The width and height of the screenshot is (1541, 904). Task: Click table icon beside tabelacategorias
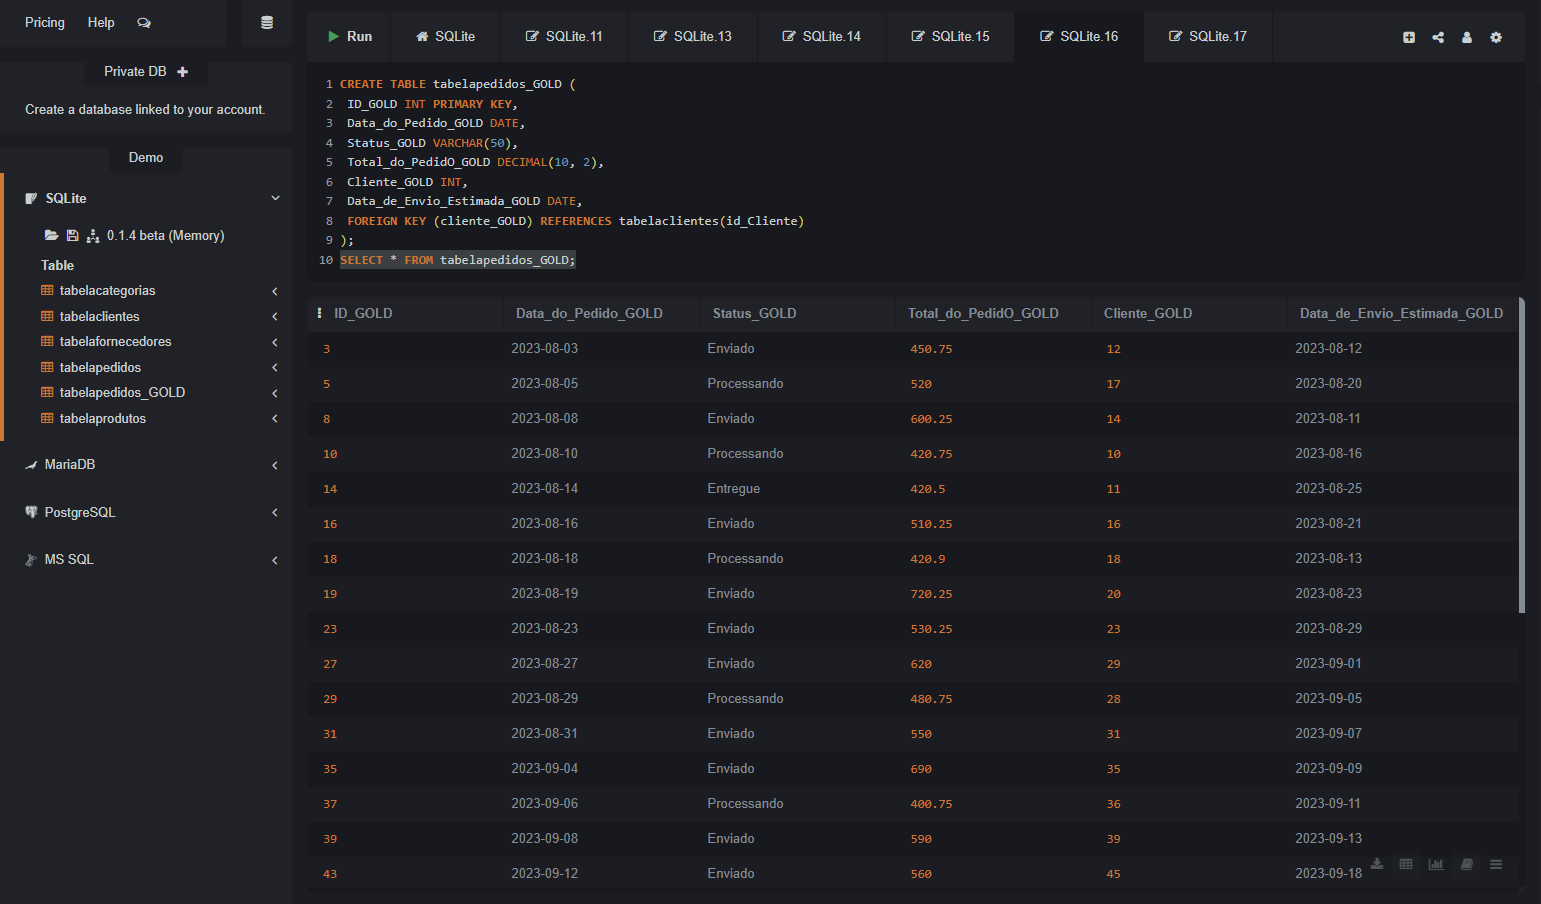47,291
